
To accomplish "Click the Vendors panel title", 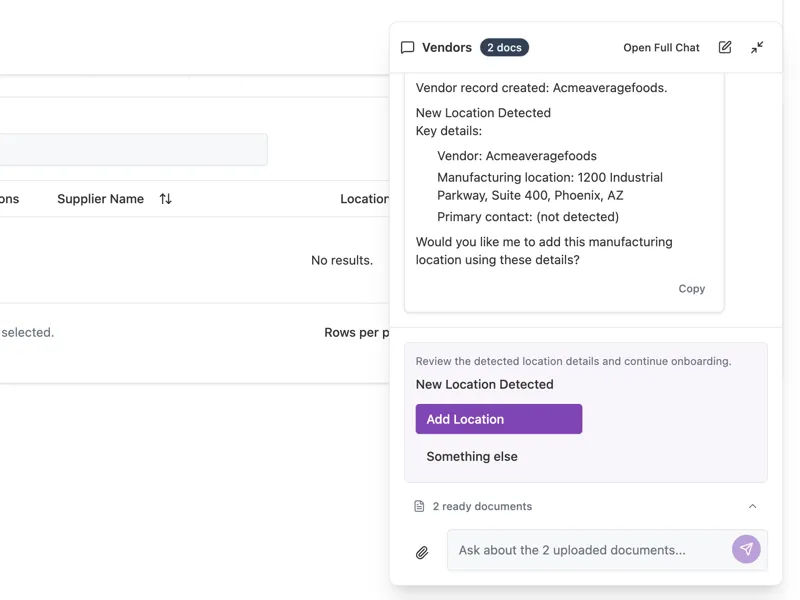I will [x=448, y=47].
